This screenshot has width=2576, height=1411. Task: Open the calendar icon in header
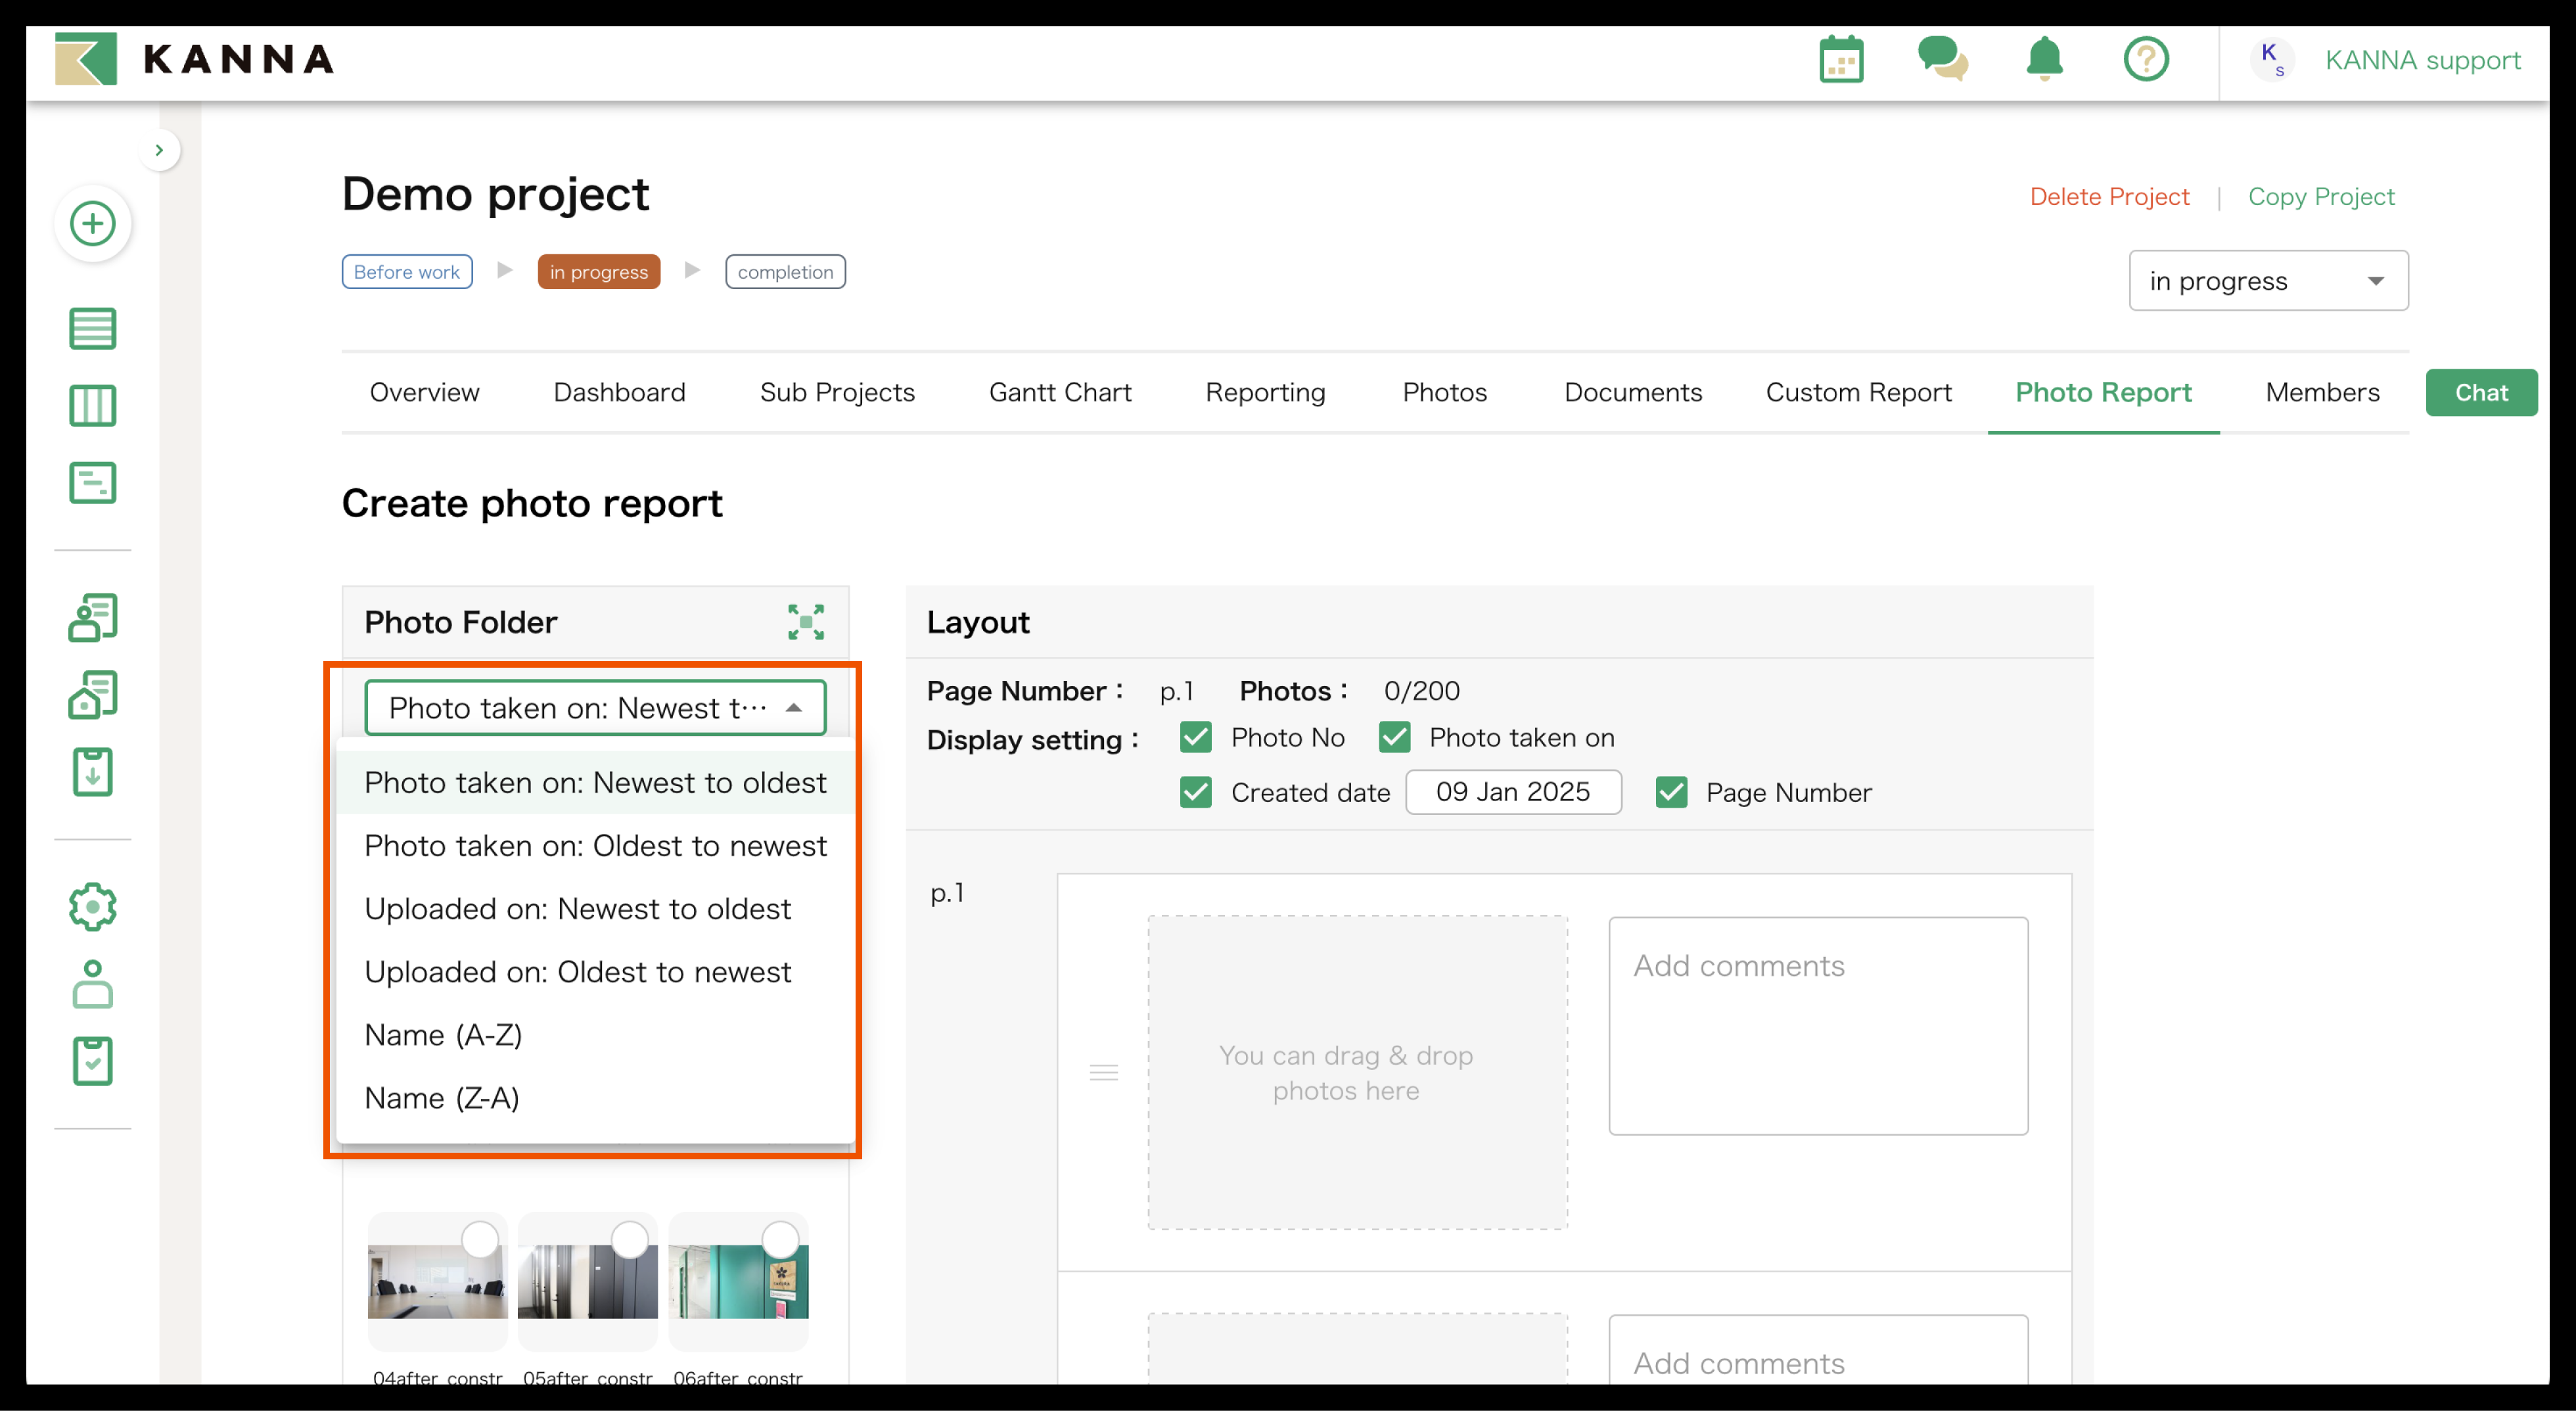1841,60
